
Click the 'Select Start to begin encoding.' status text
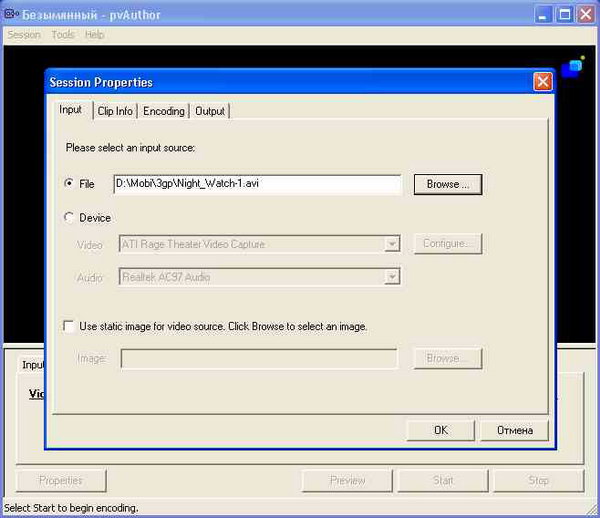pos(71,508)
